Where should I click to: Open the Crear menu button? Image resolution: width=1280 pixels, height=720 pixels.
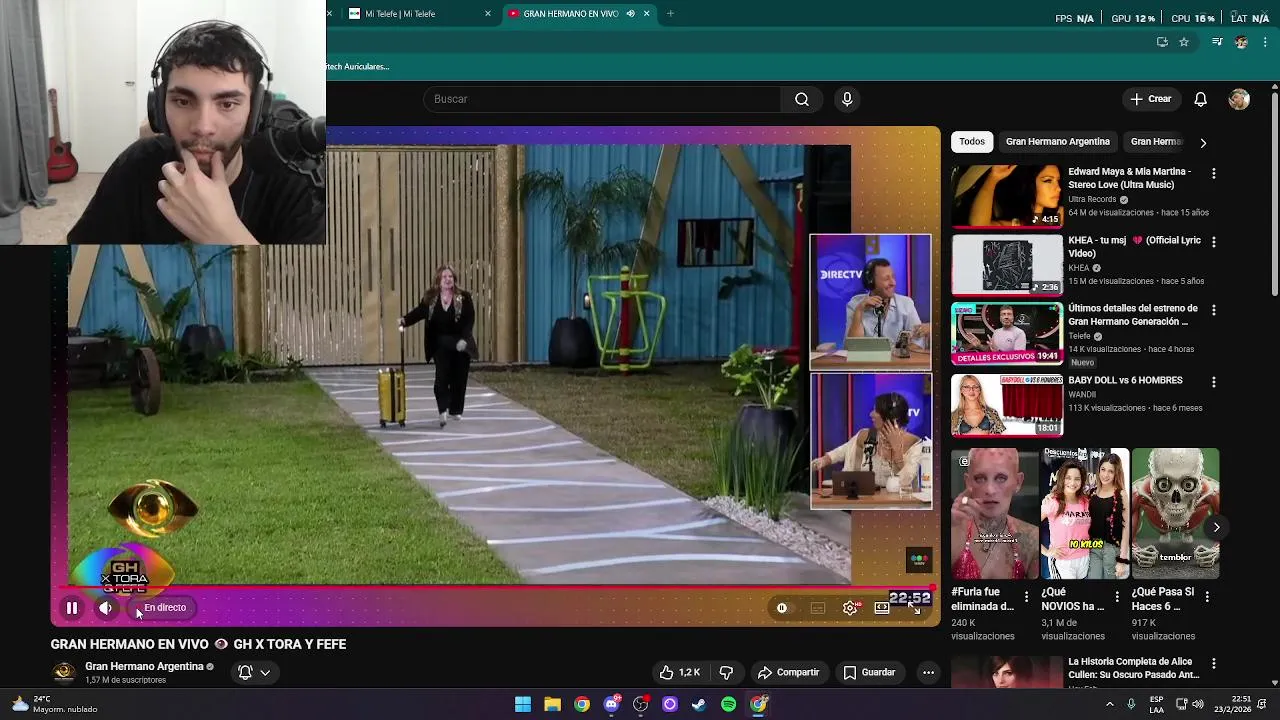(1151, 99)
